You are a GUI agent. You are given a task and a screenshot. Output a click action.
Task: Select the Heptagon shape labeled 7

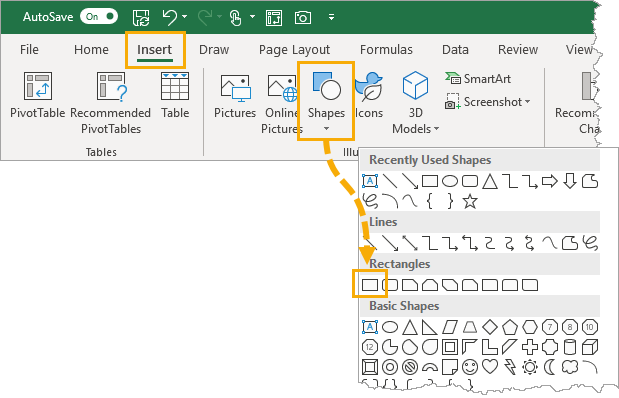coord(550,327)
